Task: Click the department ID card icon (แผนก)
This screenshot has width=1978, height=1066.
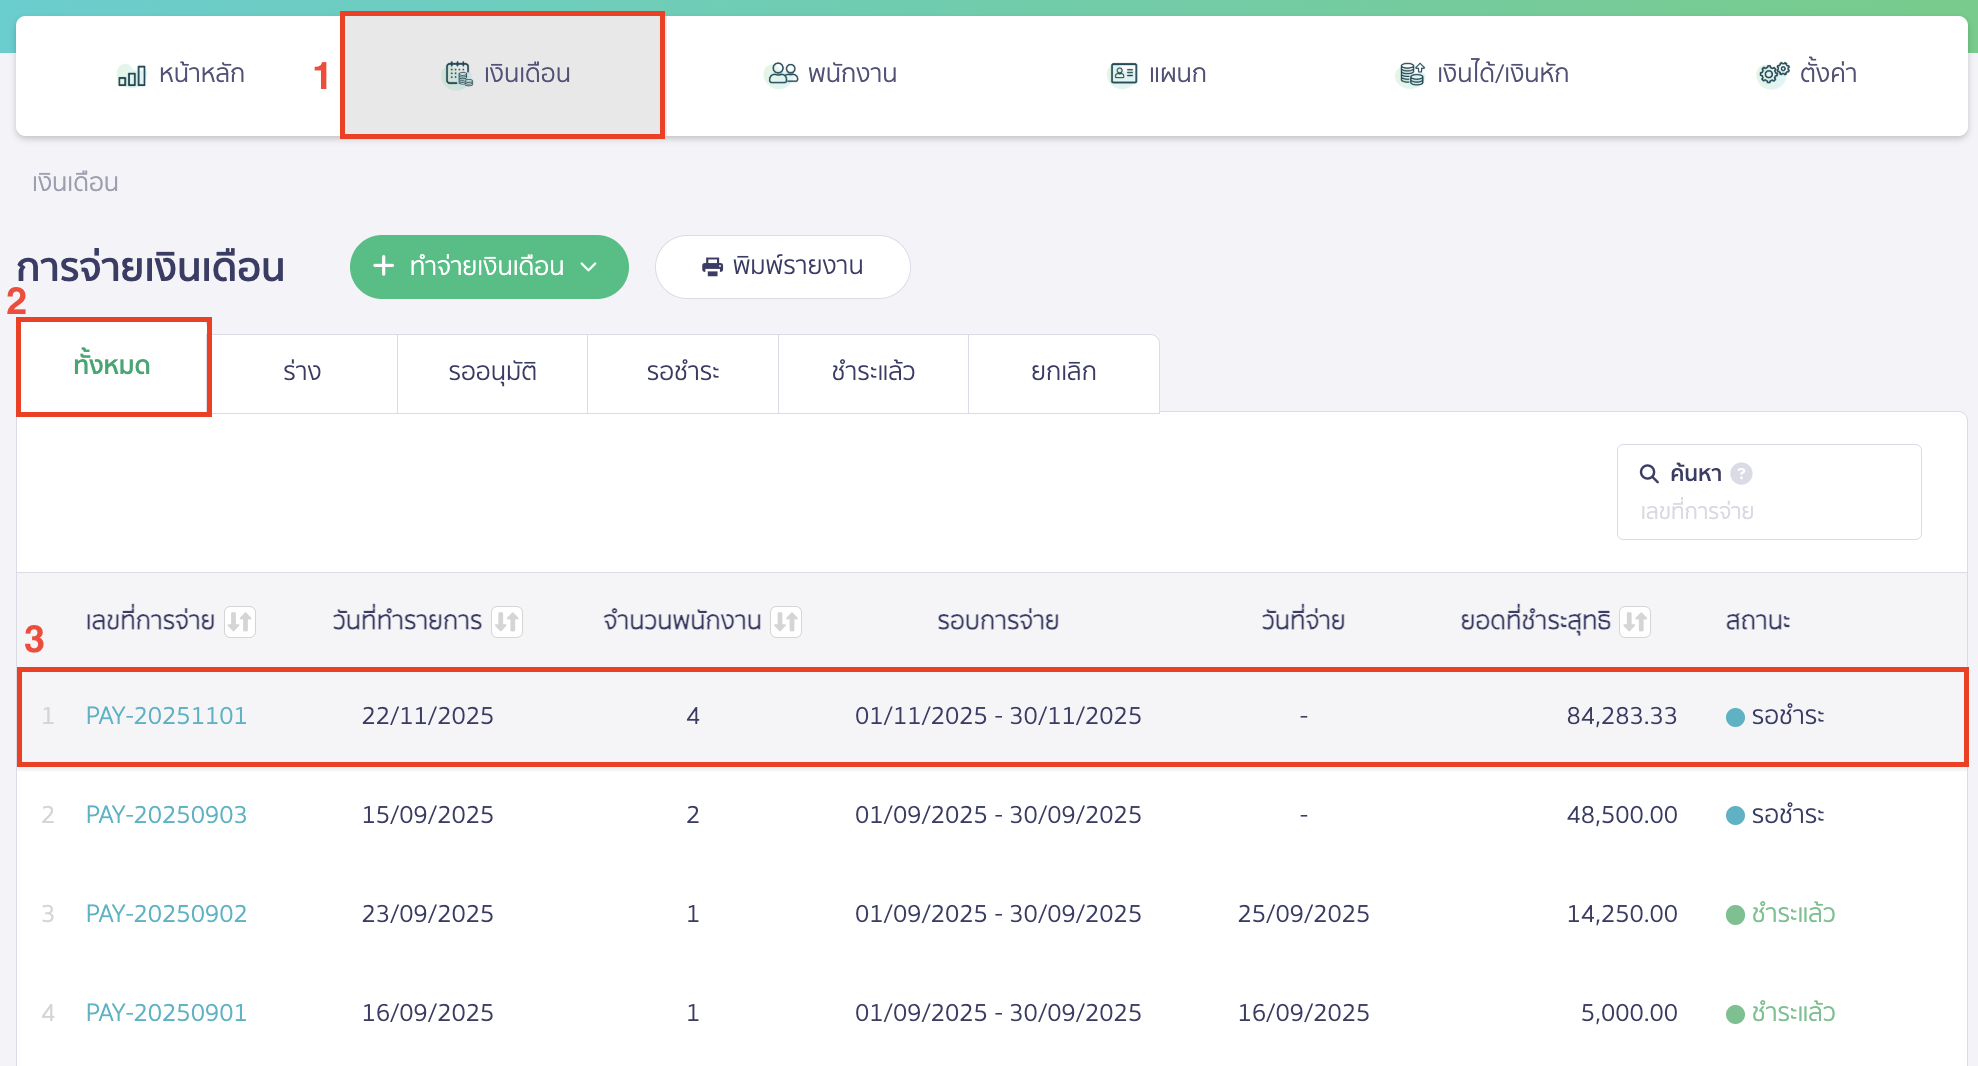Action: (x=1123, y=74)
